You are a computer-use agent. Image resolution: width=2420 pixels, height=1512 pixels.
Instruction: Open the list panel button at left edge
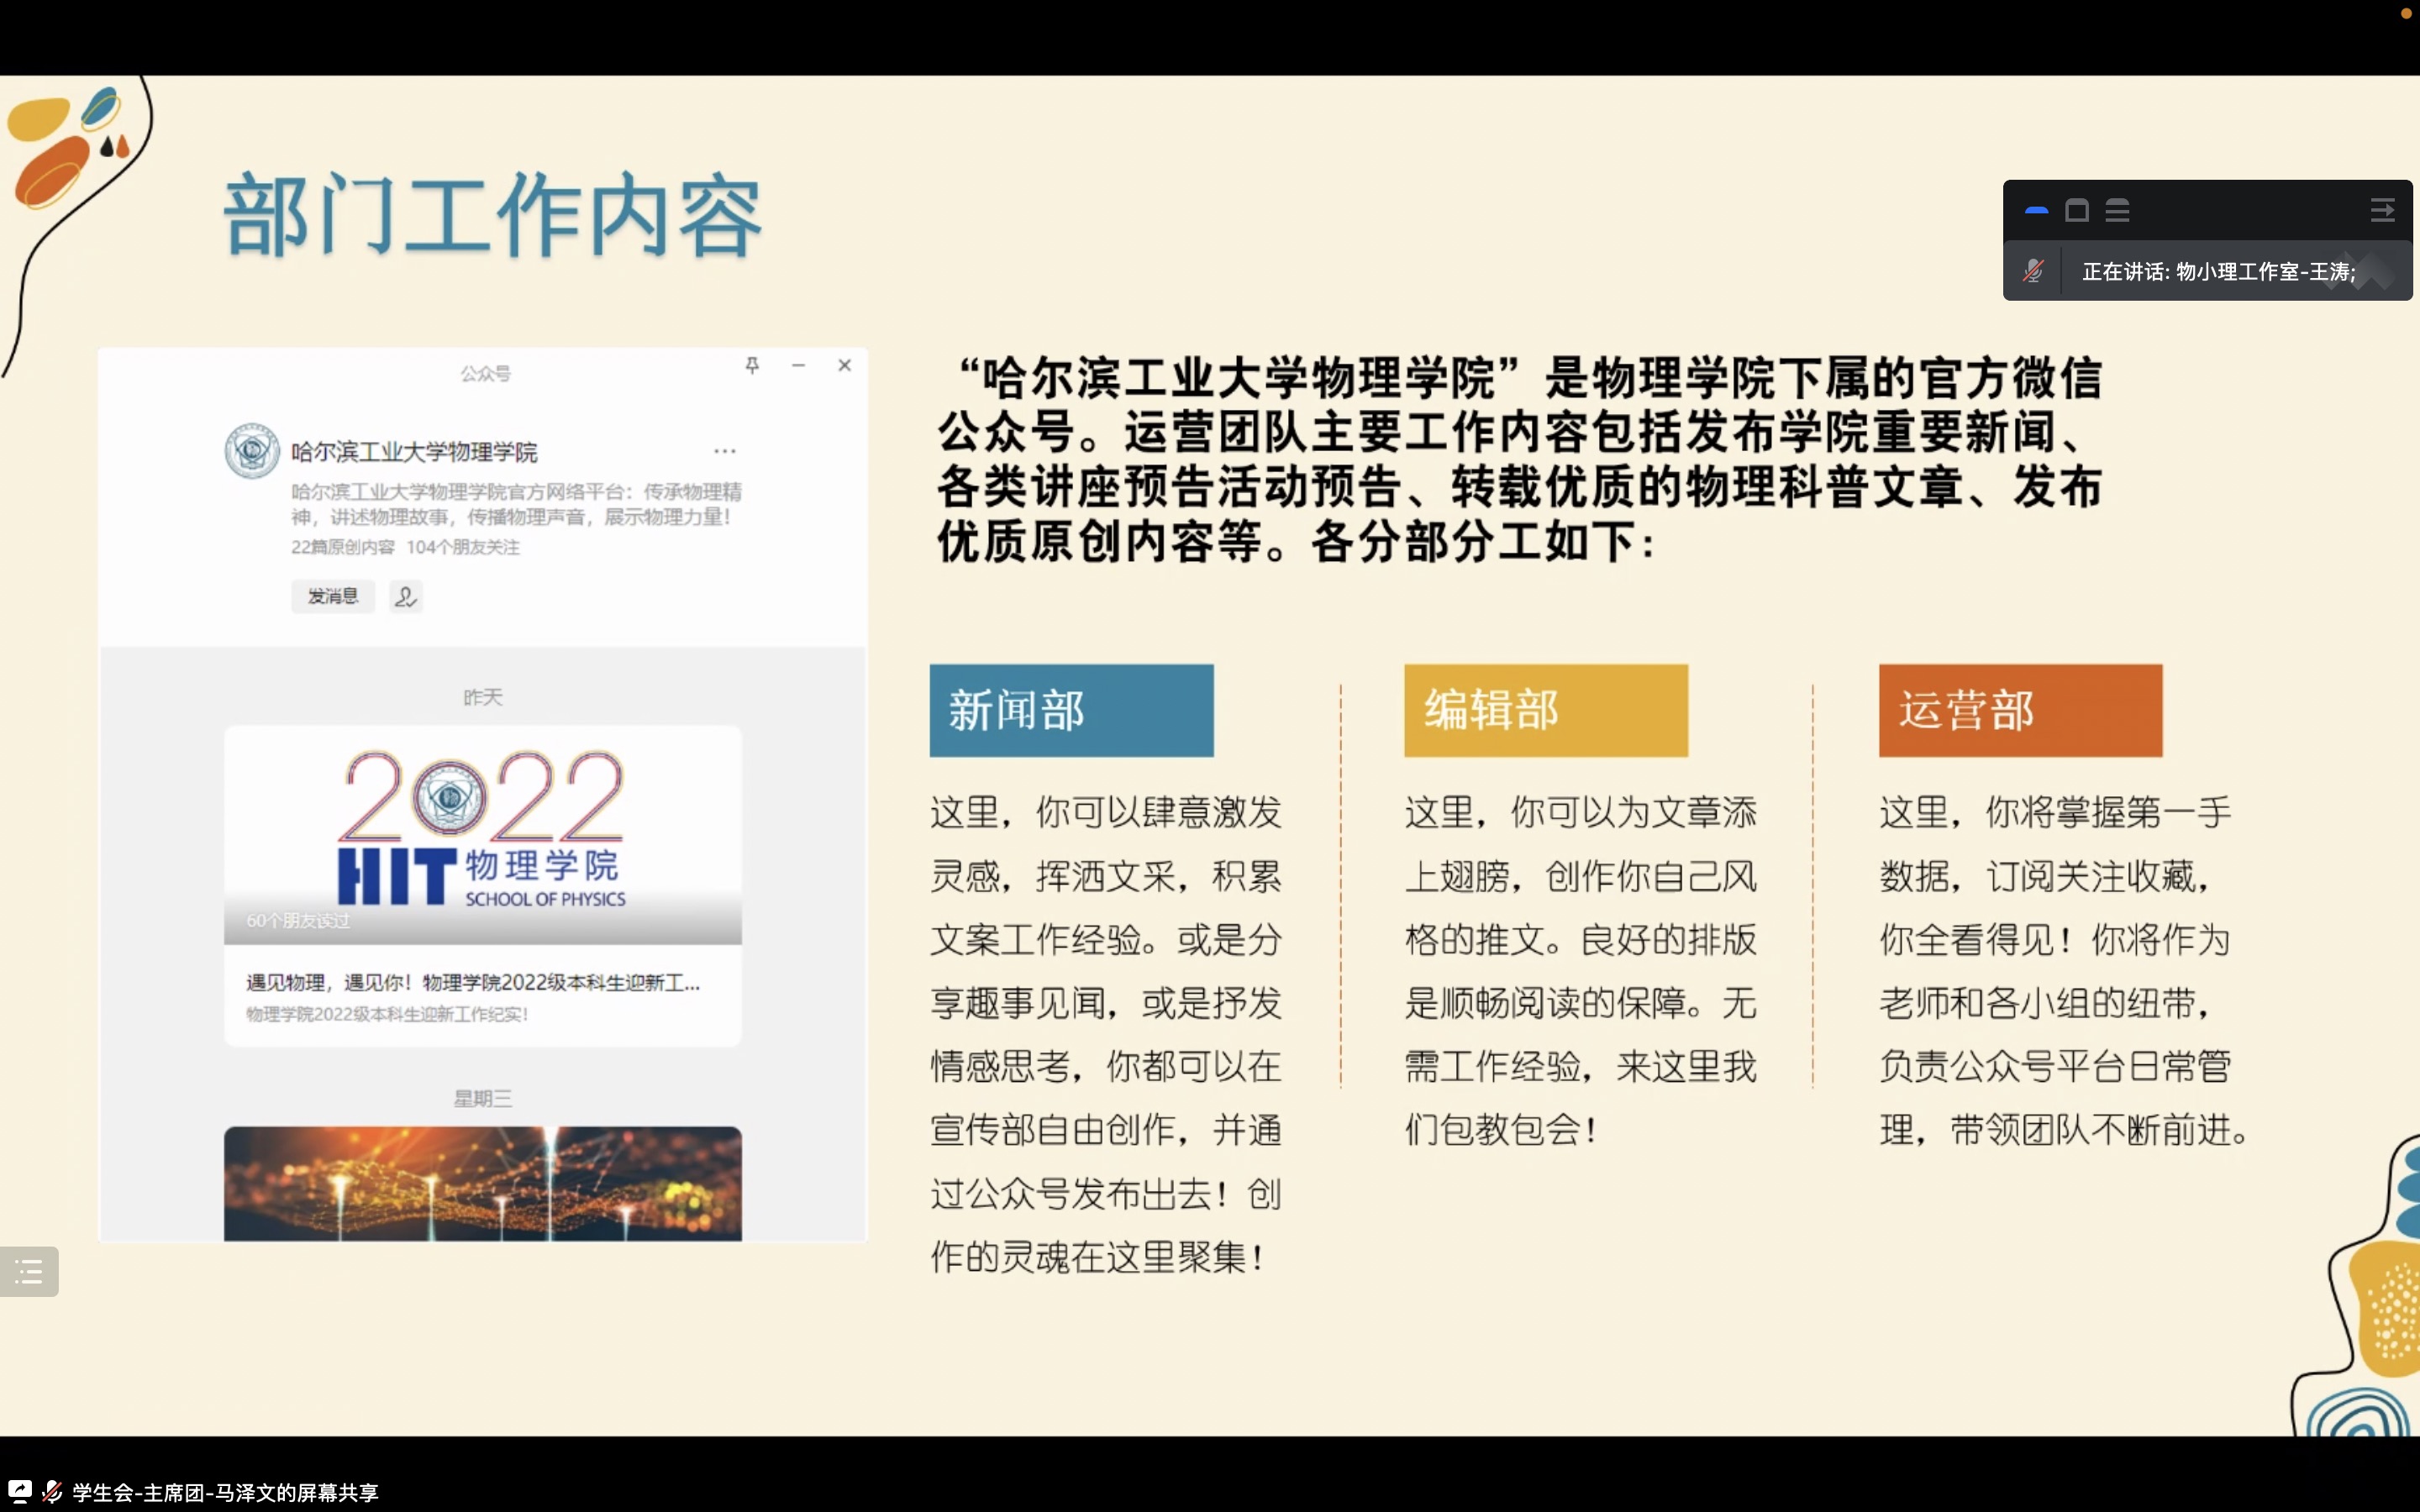(x=29, y=1271)
